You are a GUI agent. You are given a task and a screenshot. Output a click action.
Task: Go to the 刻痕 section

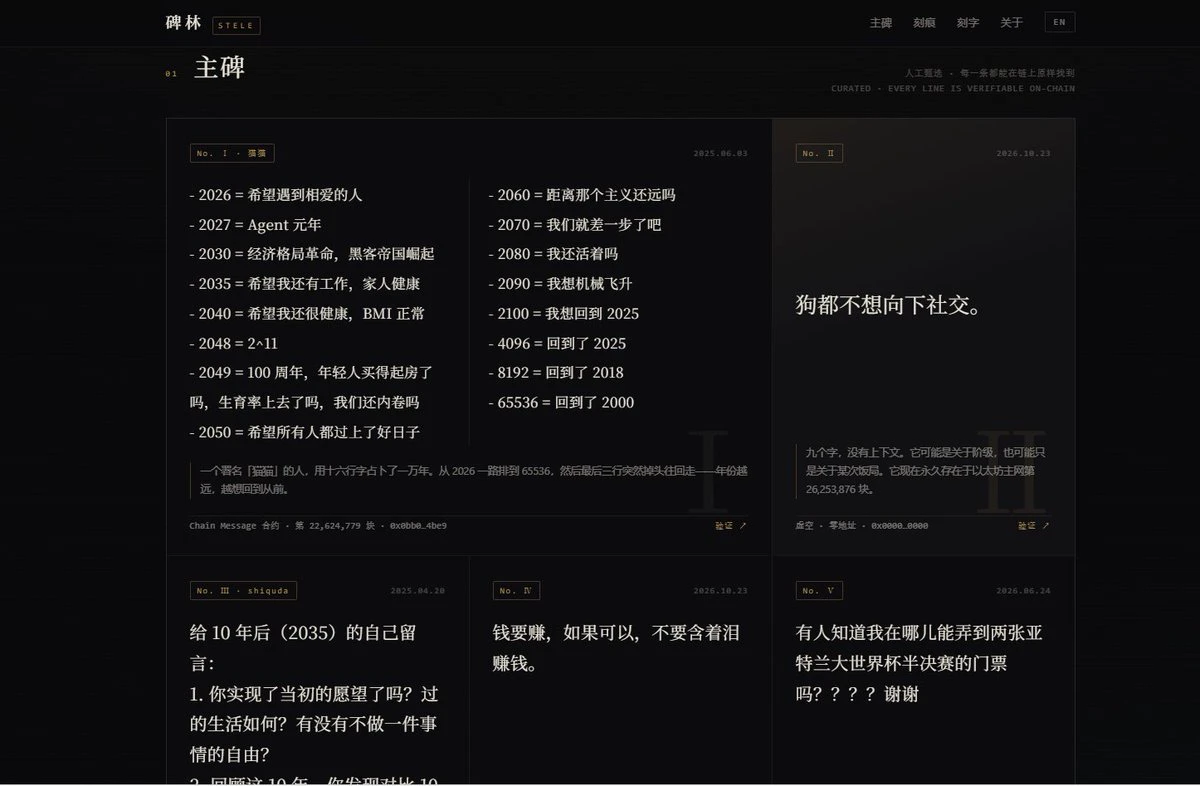coord(924,23)
